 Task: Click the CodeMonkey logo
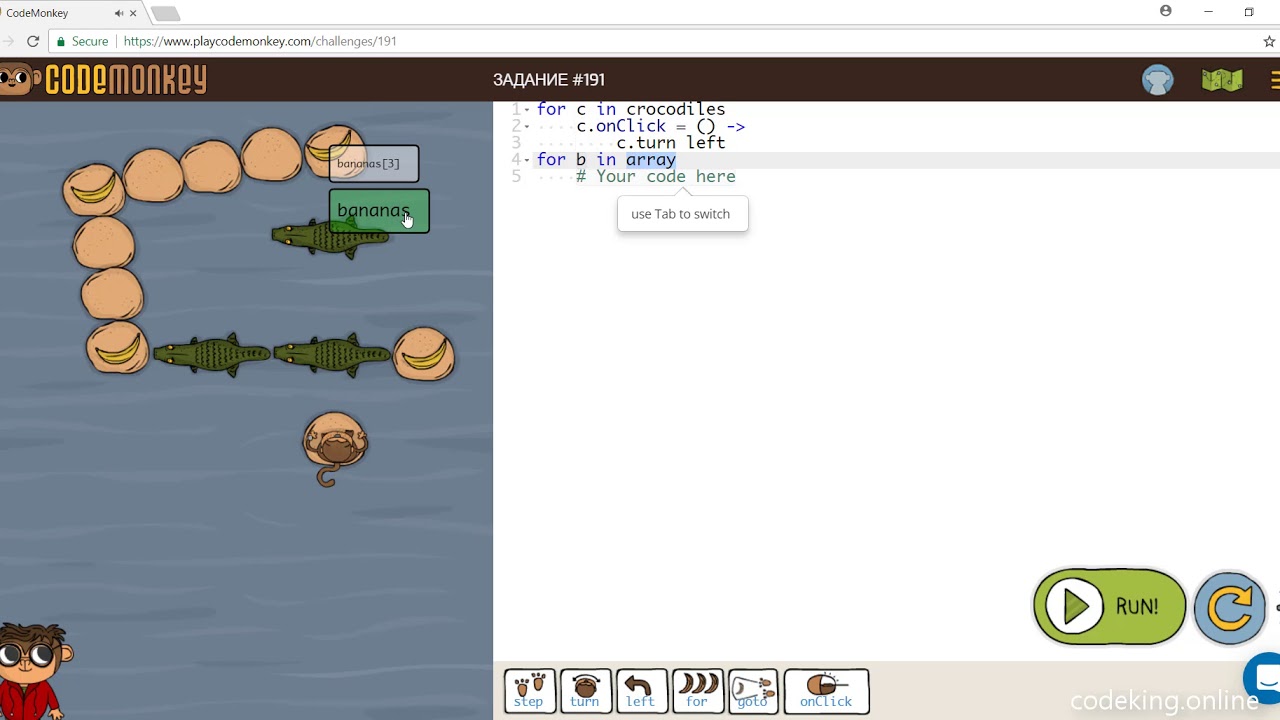[104, 80]
